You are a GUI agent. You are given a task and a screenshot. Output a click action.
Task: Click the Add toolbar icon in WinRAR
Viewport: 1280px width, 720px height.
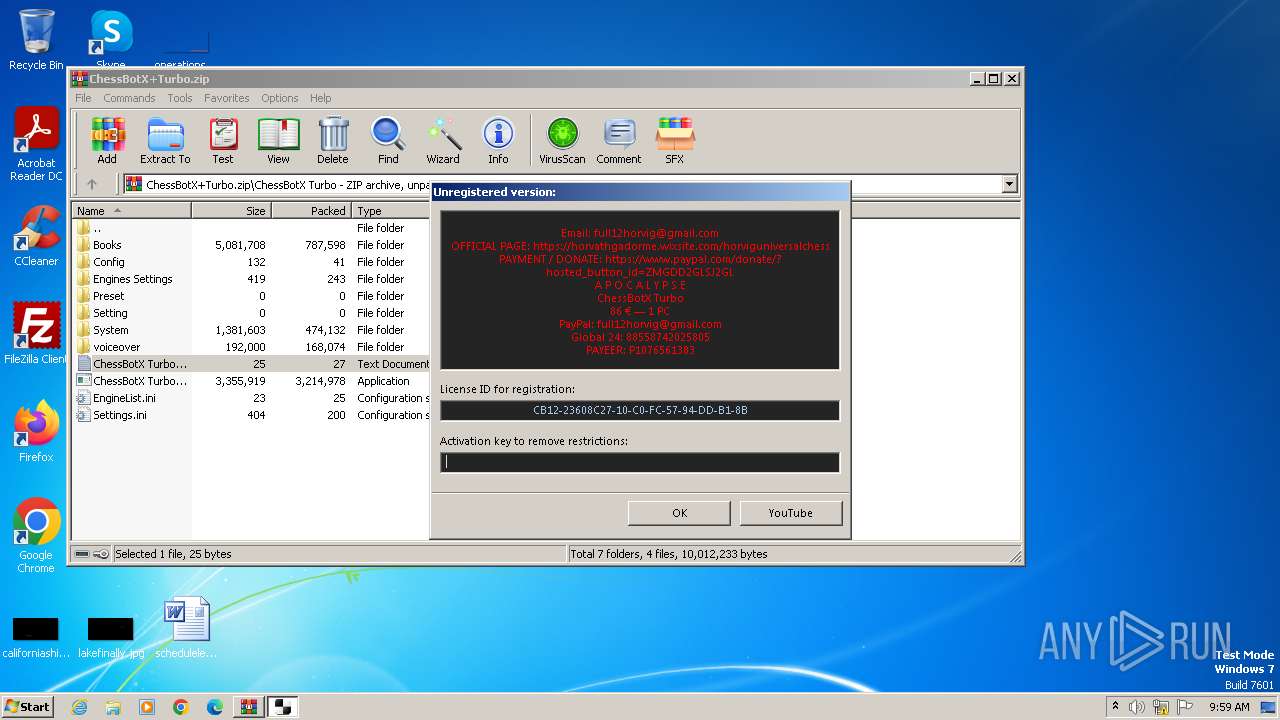107,141
